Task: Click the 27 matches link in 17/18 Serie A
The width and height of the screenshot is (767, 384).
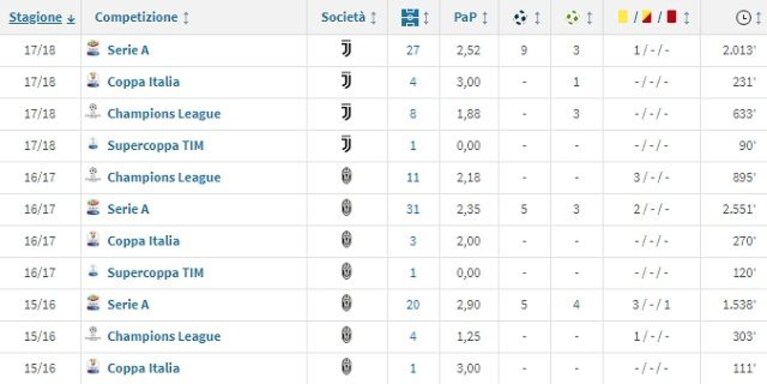Action: click(x=412, y=50)
